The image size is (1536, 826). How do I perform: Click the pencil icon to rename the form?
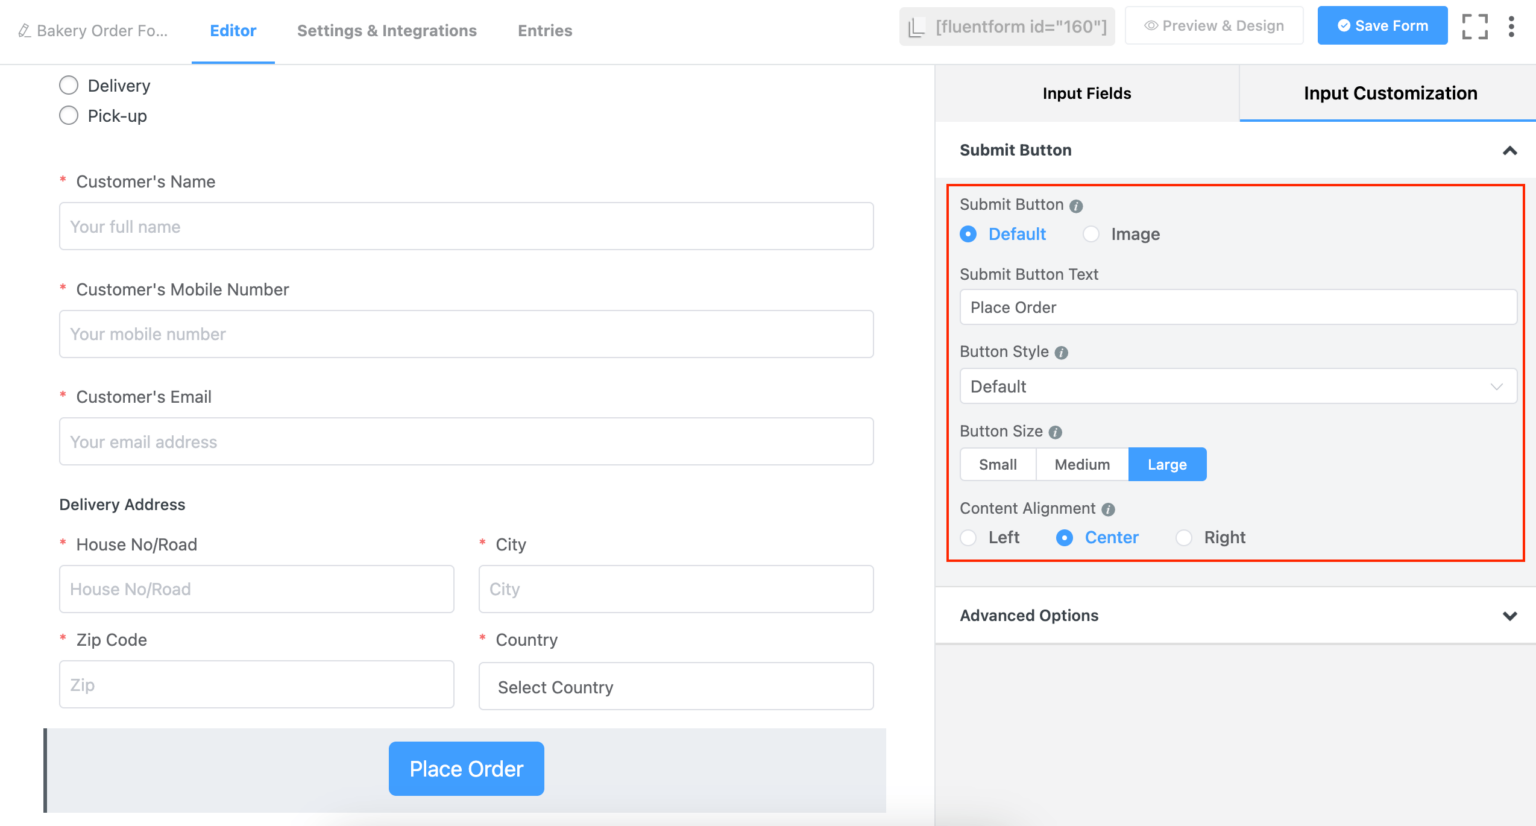[25, 30]
